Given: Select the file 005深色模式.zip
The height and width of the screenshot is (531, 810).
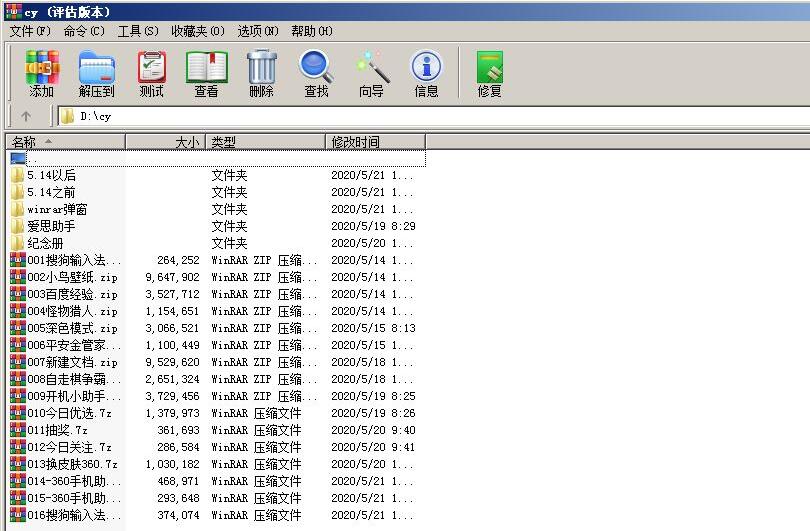Looking at the screenshot, I should coord(72,328).
